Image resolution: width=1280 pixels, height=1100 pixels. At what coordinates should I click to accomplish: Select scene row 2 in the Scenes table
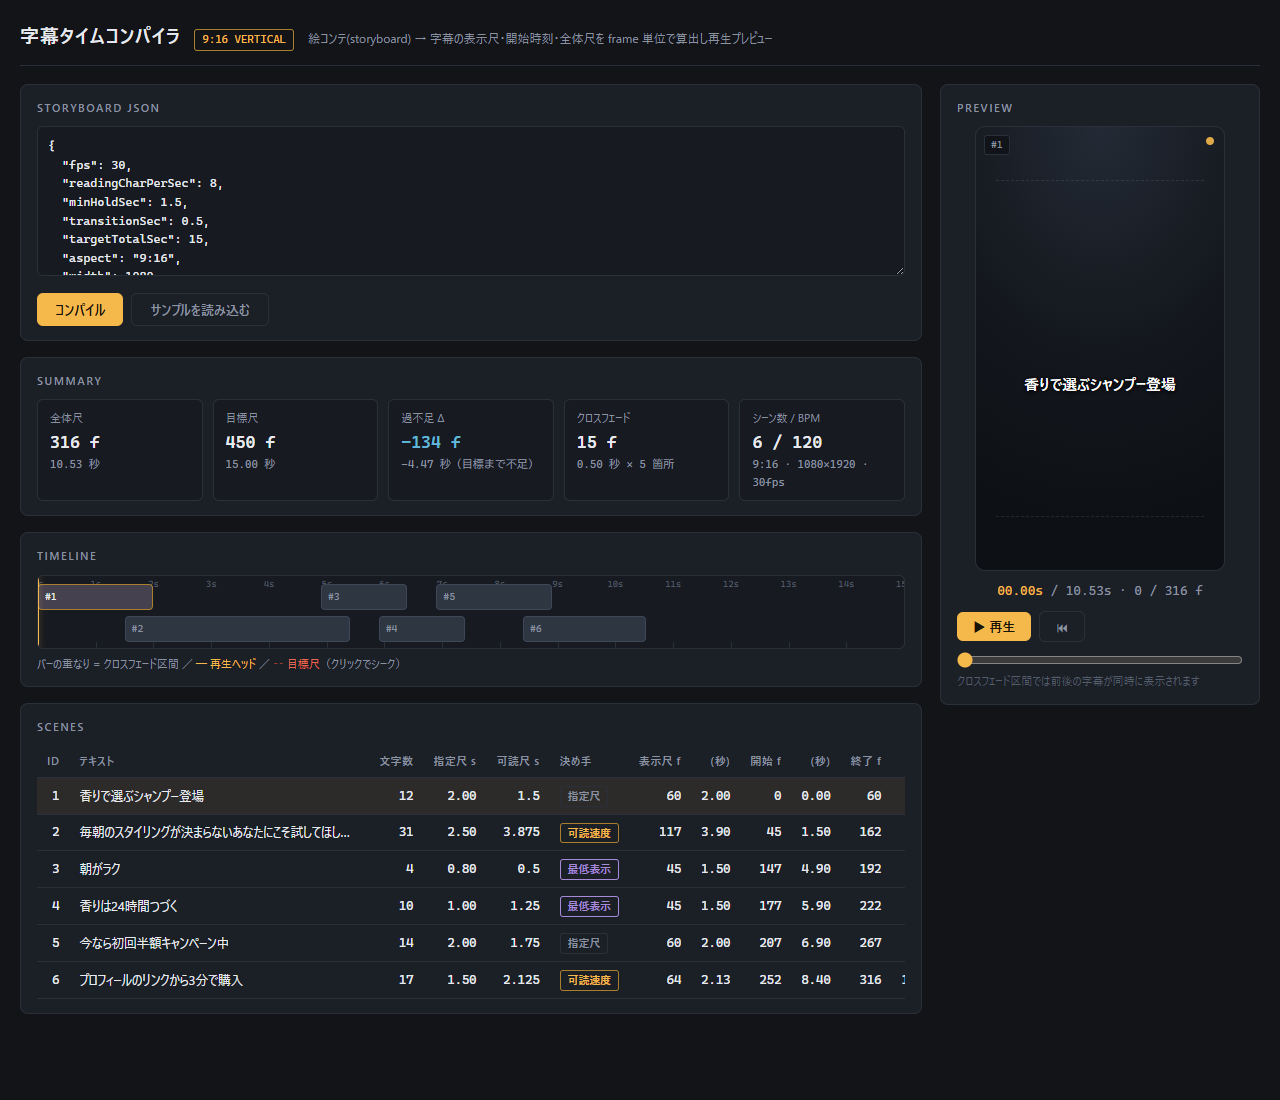pyautogui.click(x=471, y=832)
